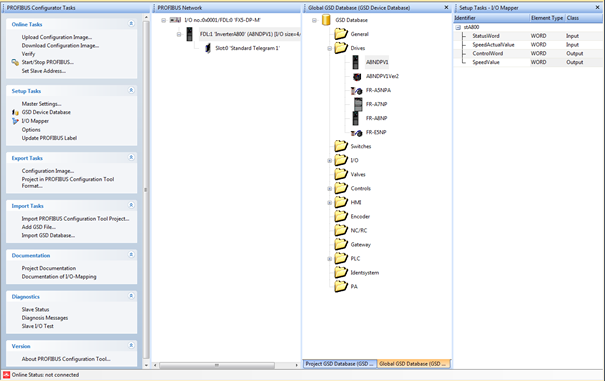Click the horizontal scrollbar in PROFIBUS Network
The height and width of the screenshot is (381, 605).
(x=225, y=365)
